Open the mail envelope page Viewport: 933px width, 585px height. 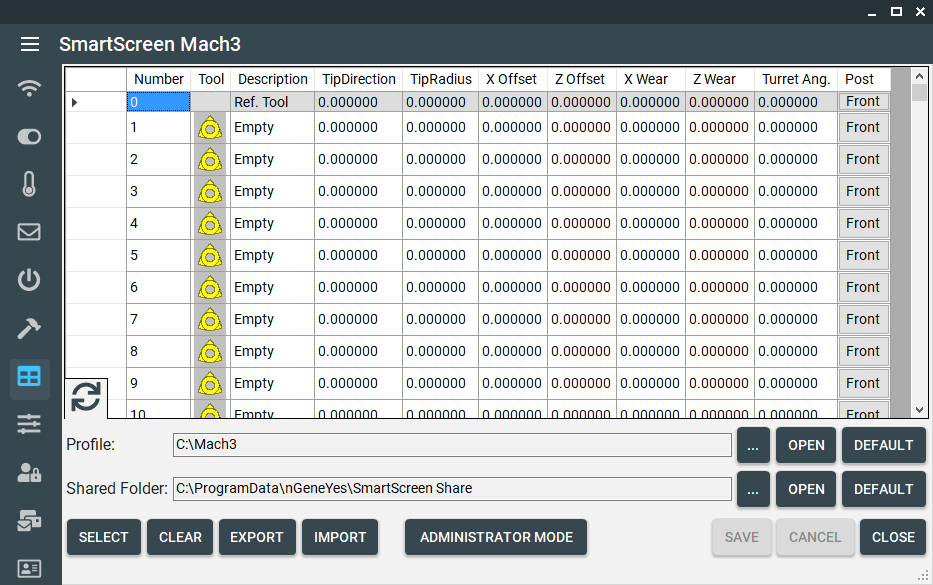pos(30,232)
